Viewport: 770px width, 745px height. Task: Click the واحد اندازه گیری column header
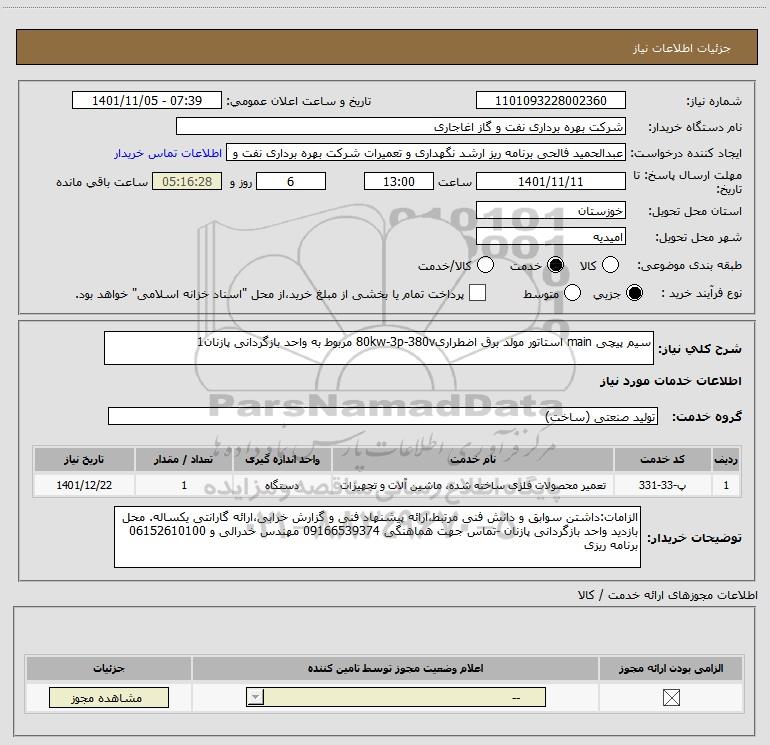coord(282,459)
